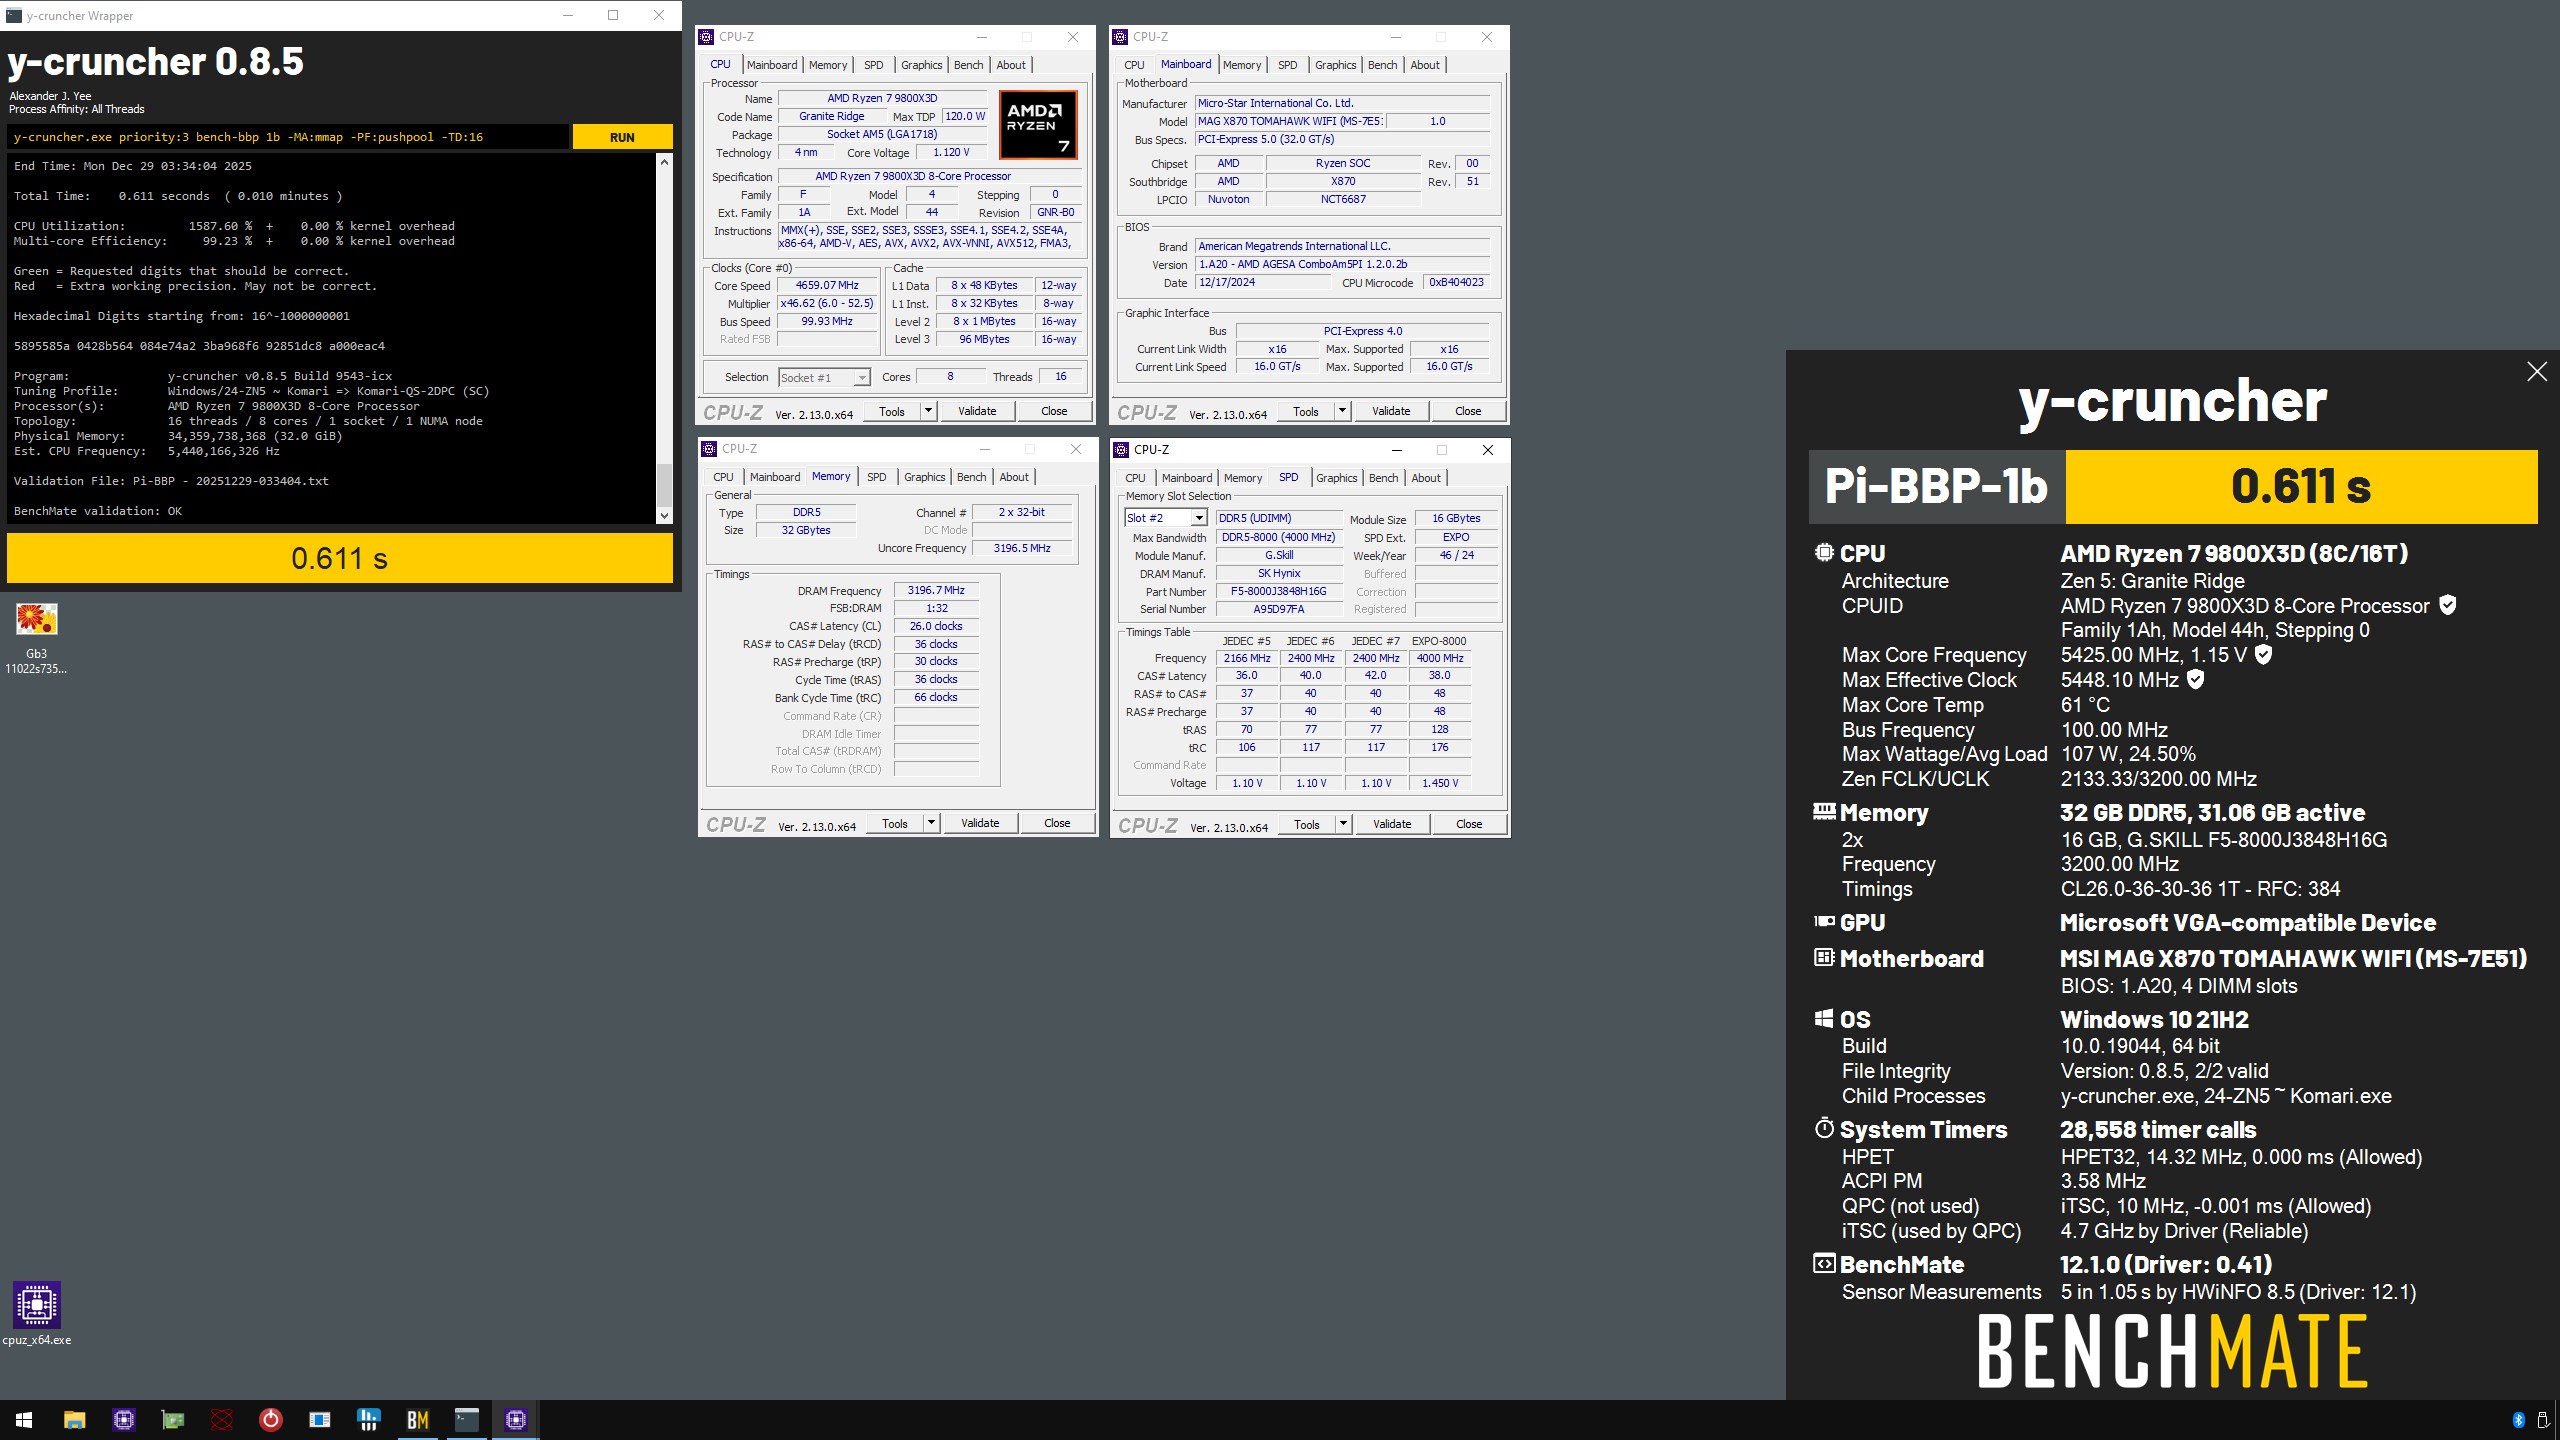
Task: Click the part number F5-8000J3848H16G in SPD
Action: [1278, 591]
